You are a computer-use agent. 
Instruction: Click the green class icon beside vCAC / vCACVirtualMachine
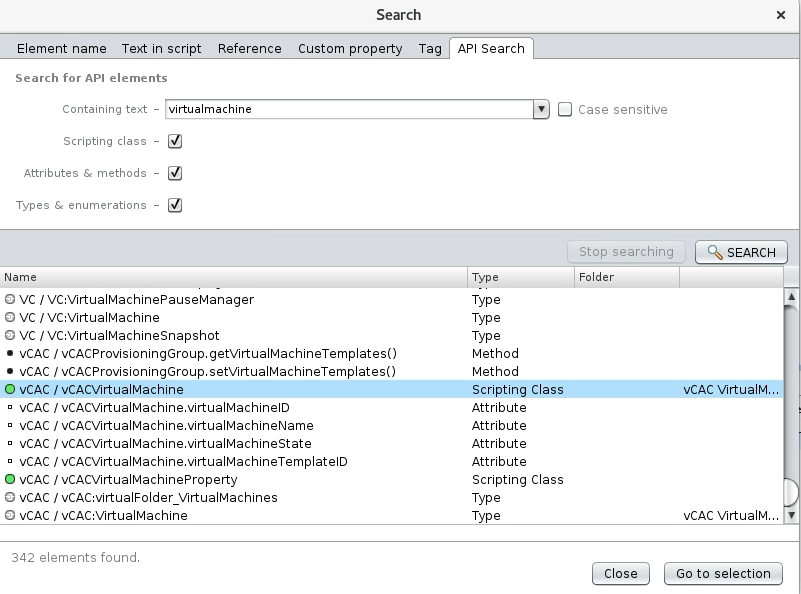coord(10,389)
